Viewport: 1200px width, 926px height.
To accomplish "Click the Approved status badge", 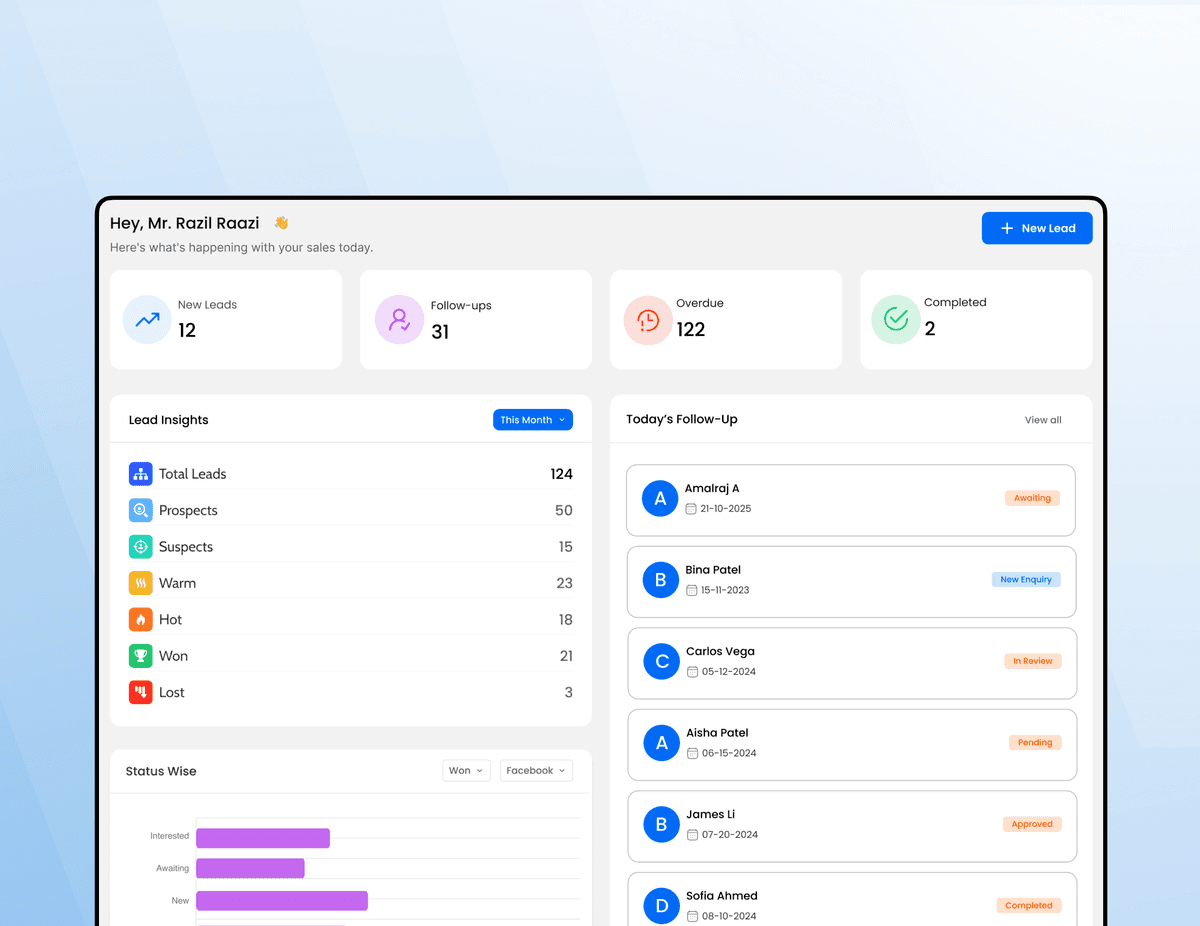I will click(1032, 824).
